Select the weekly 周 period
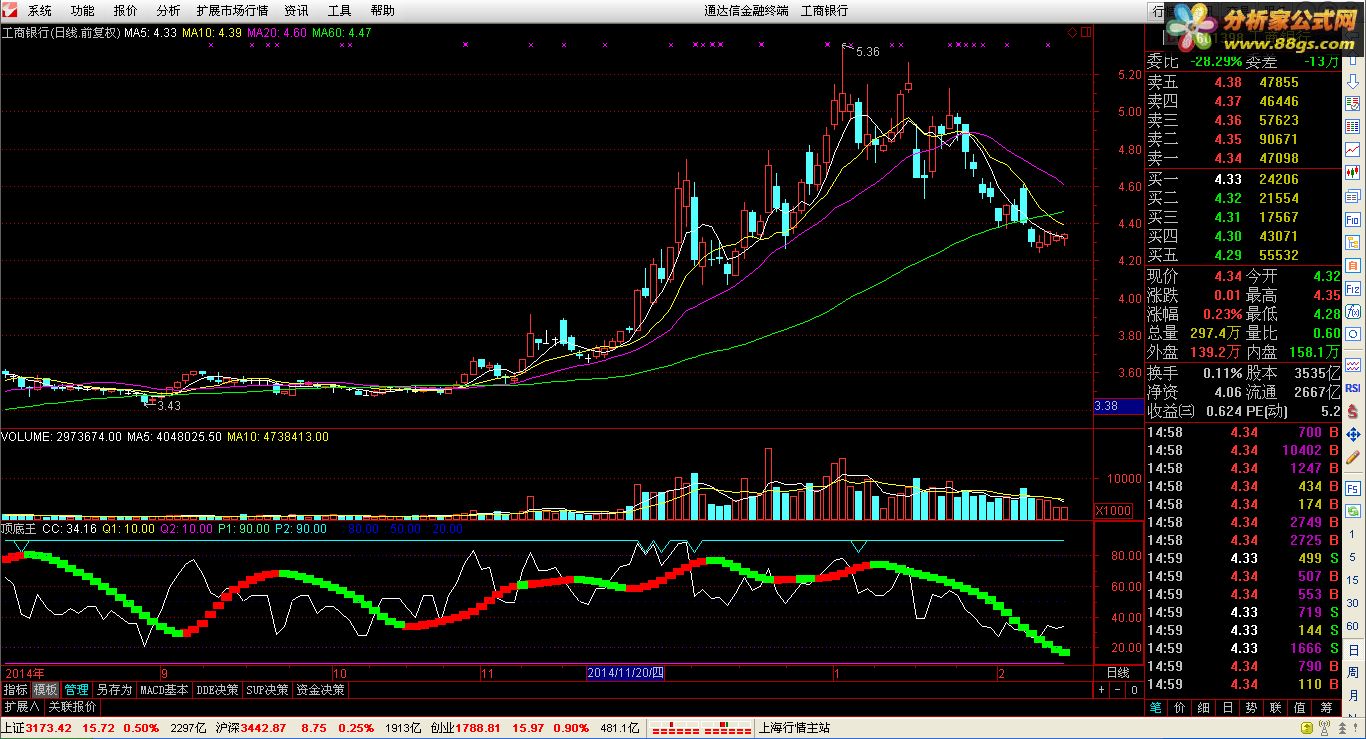 (x=1352, y=674)
